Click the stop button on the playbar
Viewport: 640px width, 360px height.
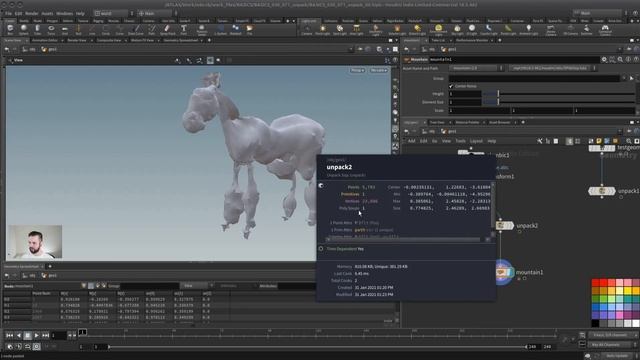click(27, 335)
